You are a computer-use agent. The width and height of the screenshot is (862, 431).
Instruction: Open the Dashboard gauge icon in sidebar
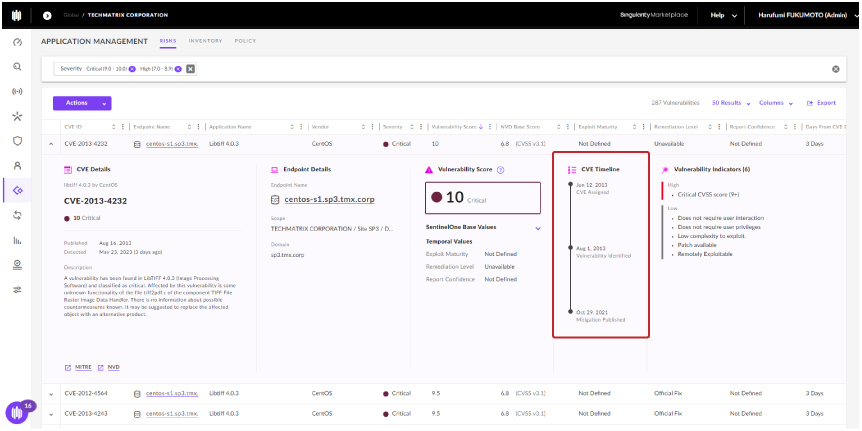[x=17, y=42]
